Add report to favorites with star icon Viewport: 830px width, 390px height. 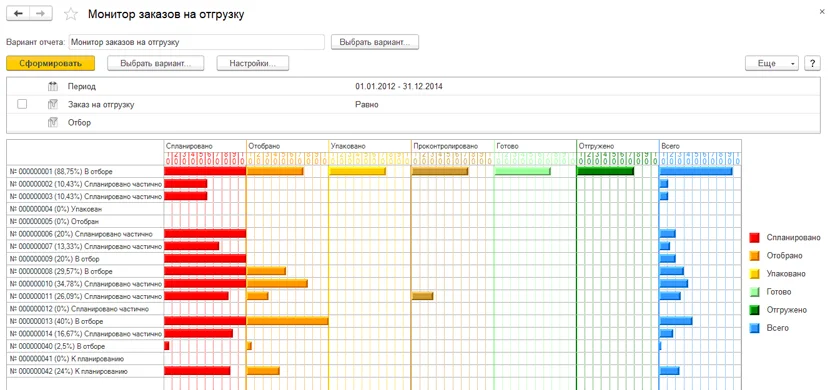[70, 14]
